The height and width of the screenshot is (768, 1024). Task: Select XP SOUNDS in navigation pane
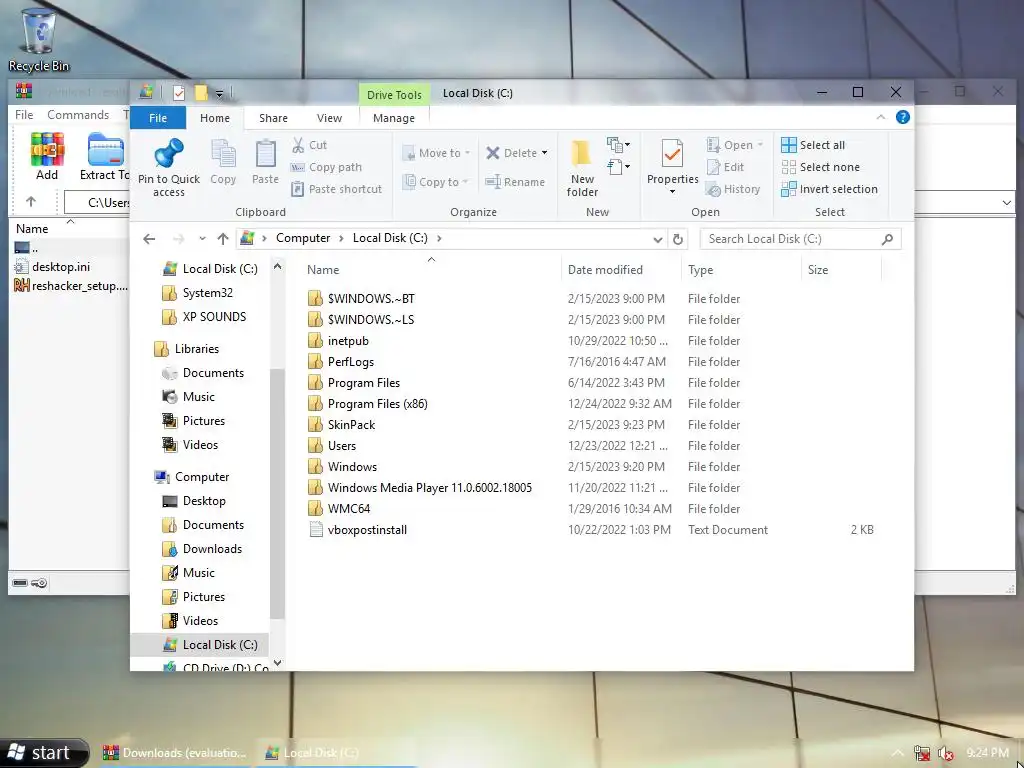tap(214, 317)
